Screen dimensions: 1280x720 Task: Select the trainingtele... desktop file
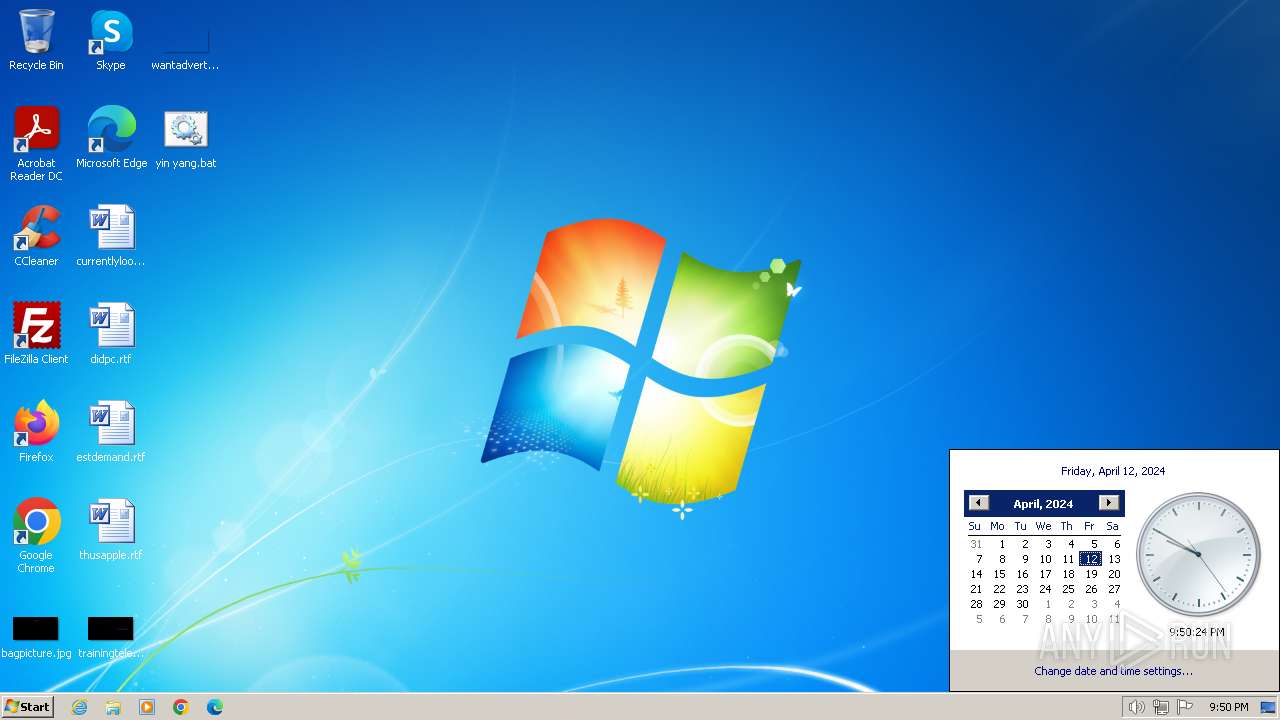pos(111,637)
